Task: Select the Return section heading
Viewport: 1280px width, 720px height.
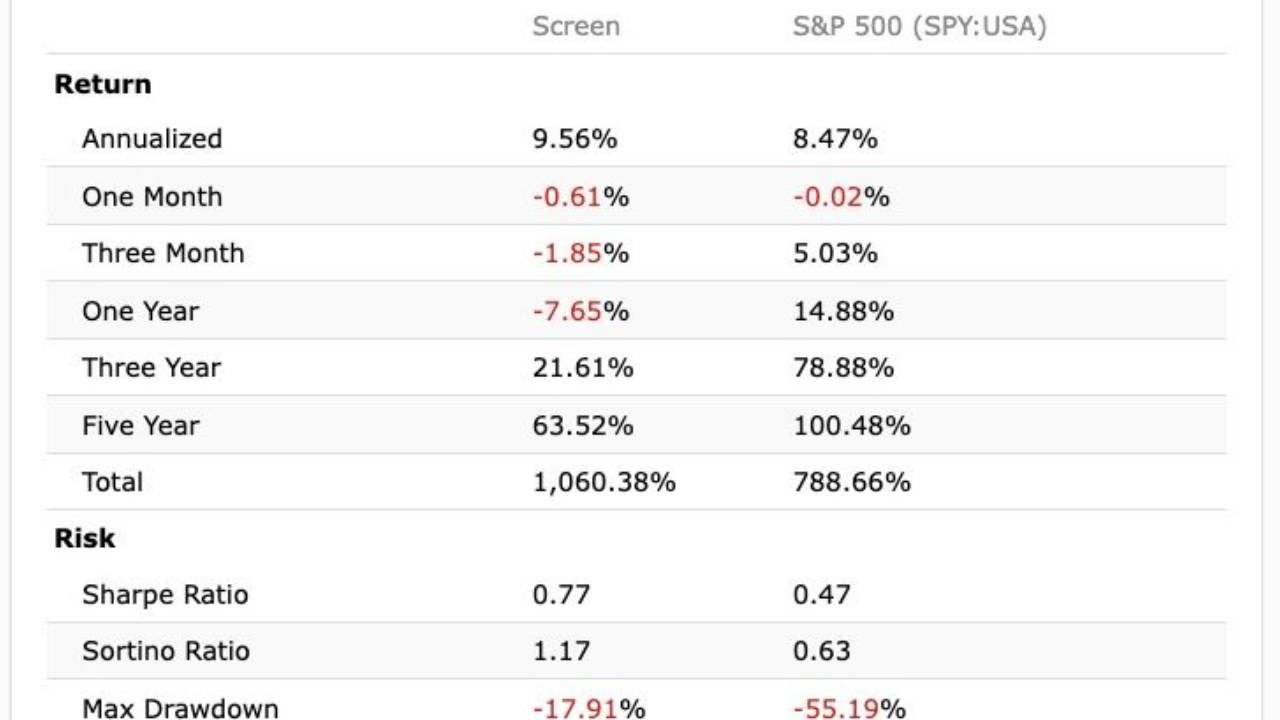Action: click(x=103, y=84)
